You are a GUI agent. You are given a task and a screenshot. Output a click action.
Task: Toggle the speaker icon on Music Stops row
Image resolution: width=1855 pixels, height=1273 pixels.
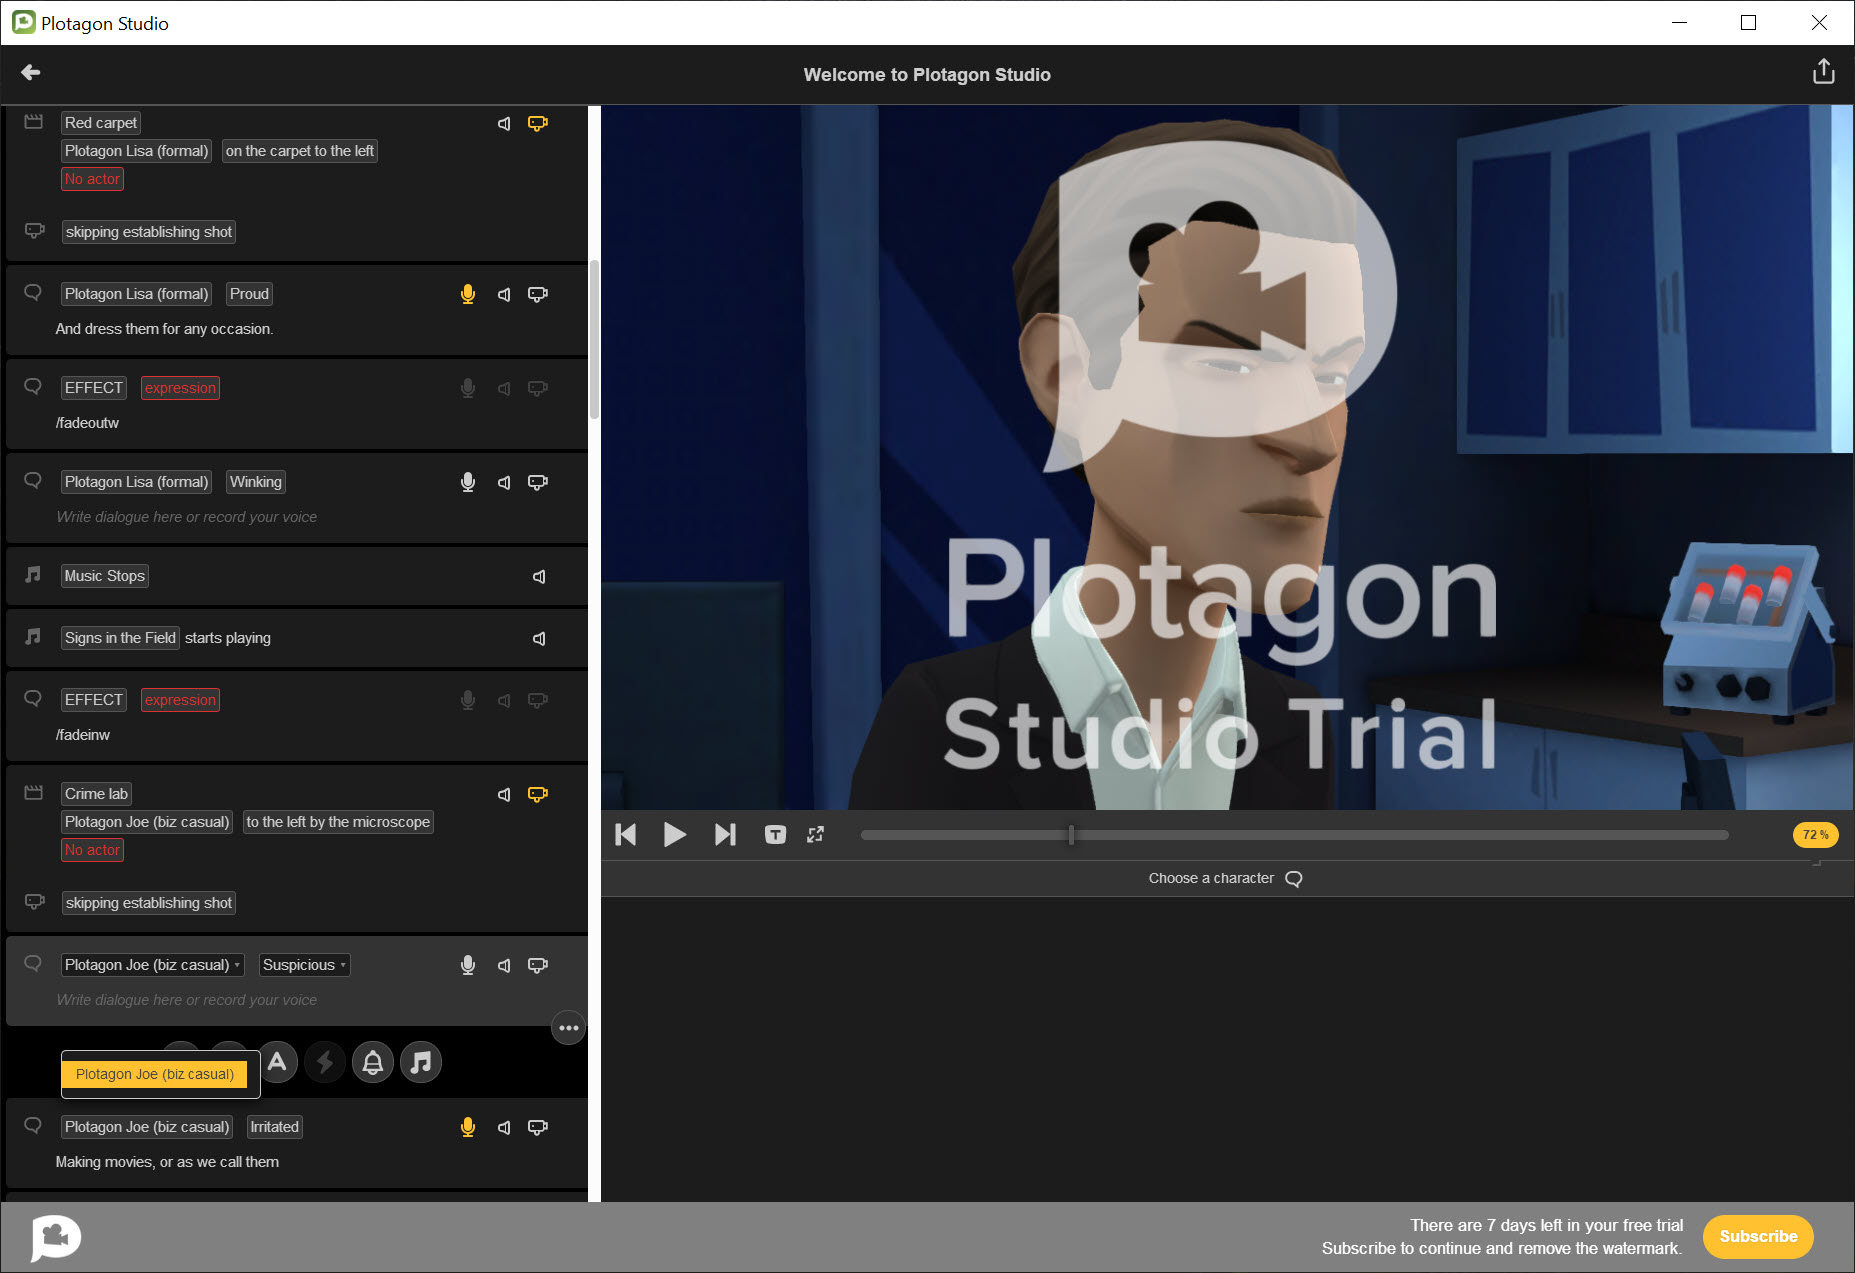tap(539, 576)
